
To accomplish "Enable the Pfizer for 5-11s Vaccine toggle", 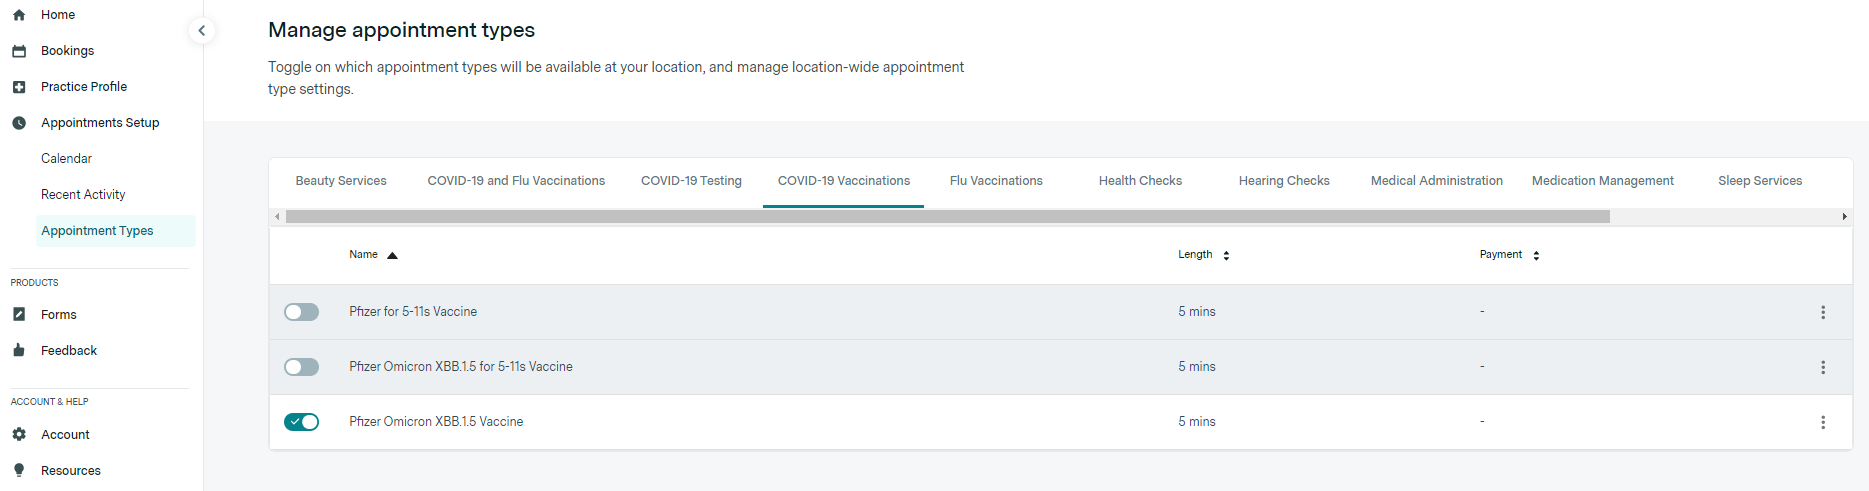I will [301, 312].
